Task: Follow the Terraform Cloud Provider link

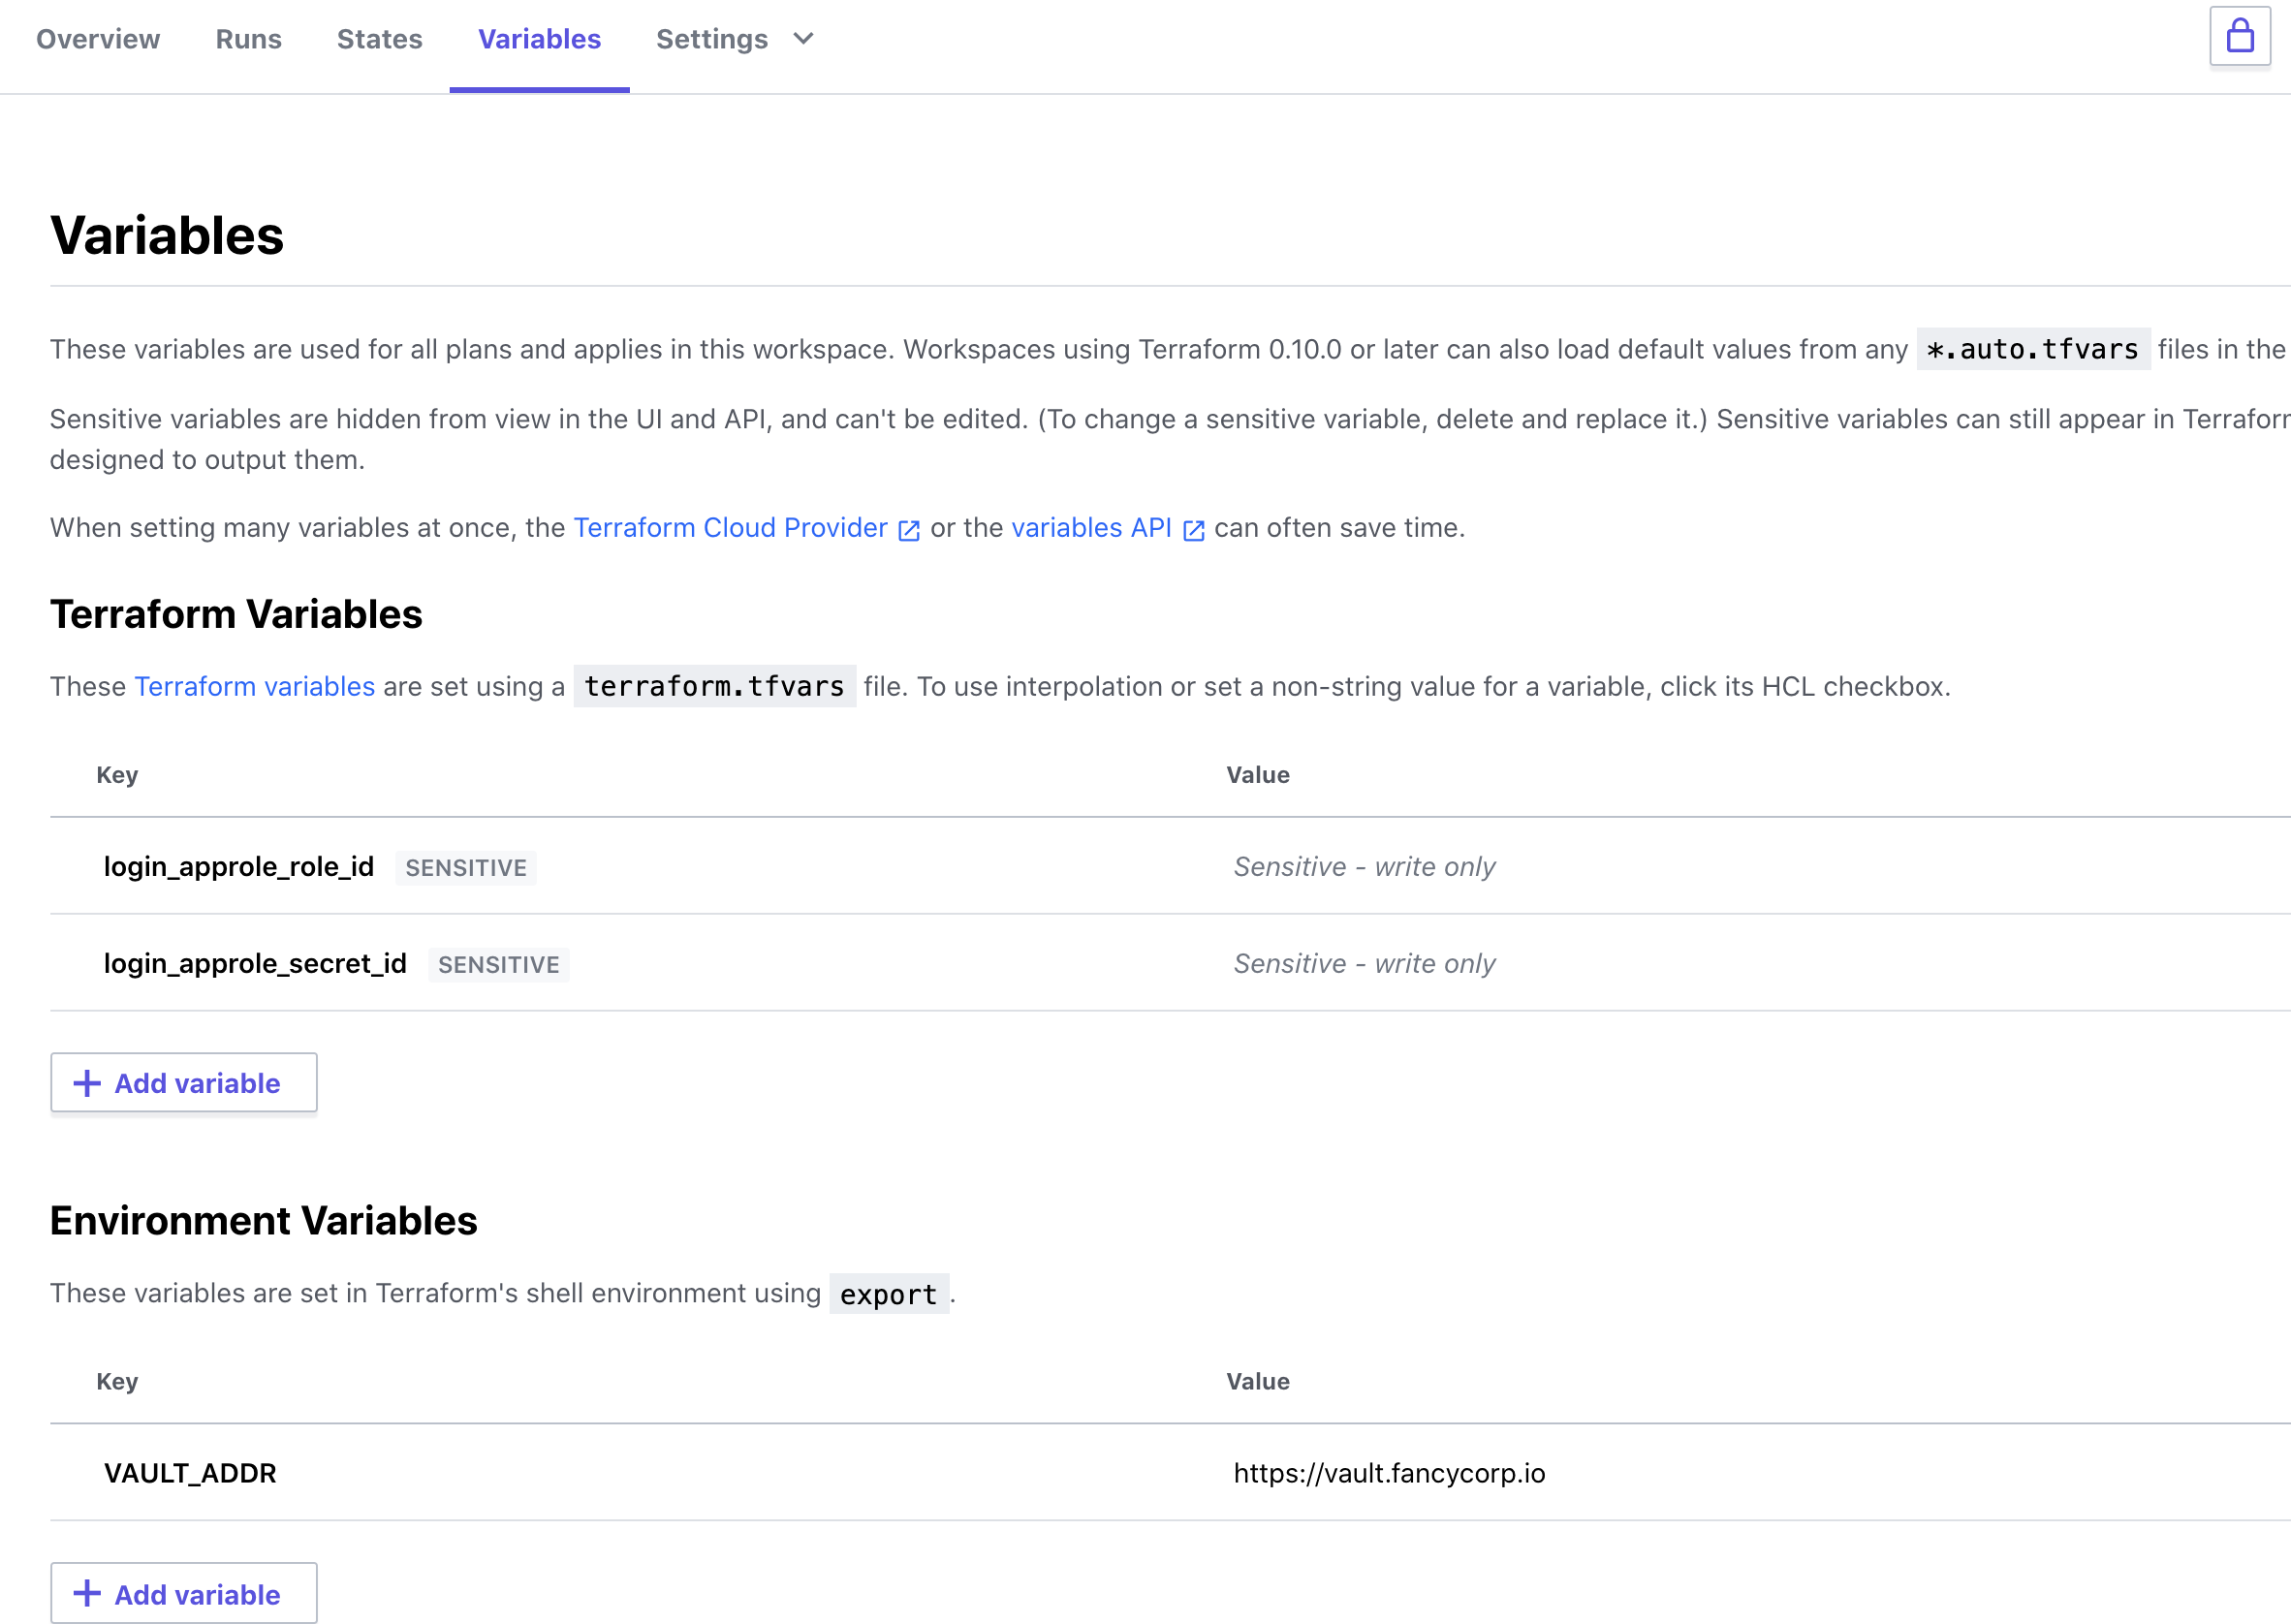Action: coord(730,528)
